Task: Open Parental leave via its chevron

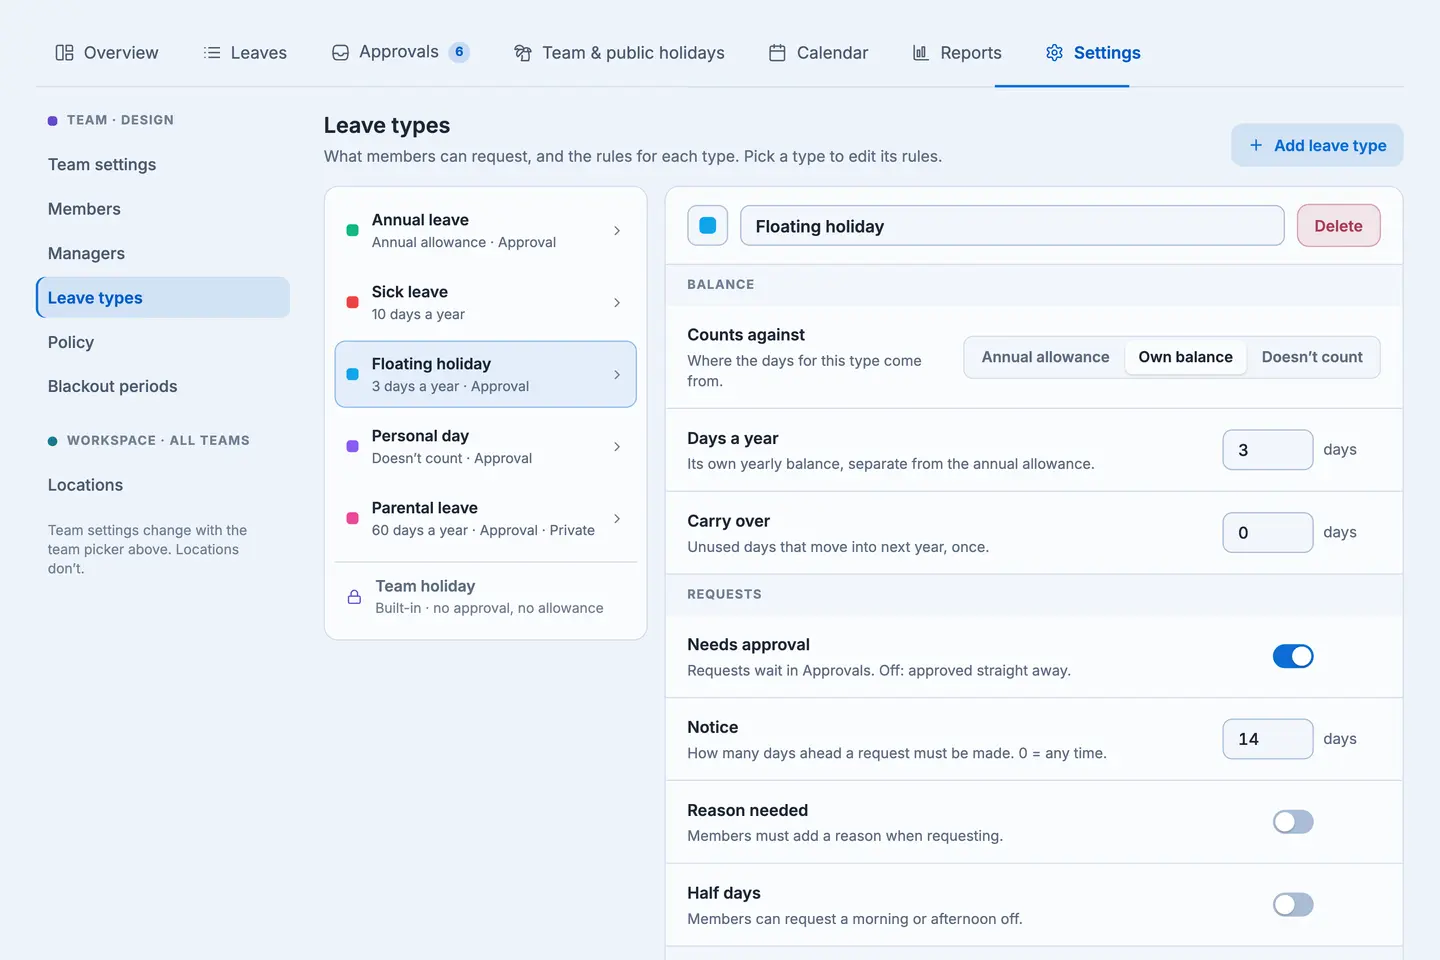Action: 617,519
